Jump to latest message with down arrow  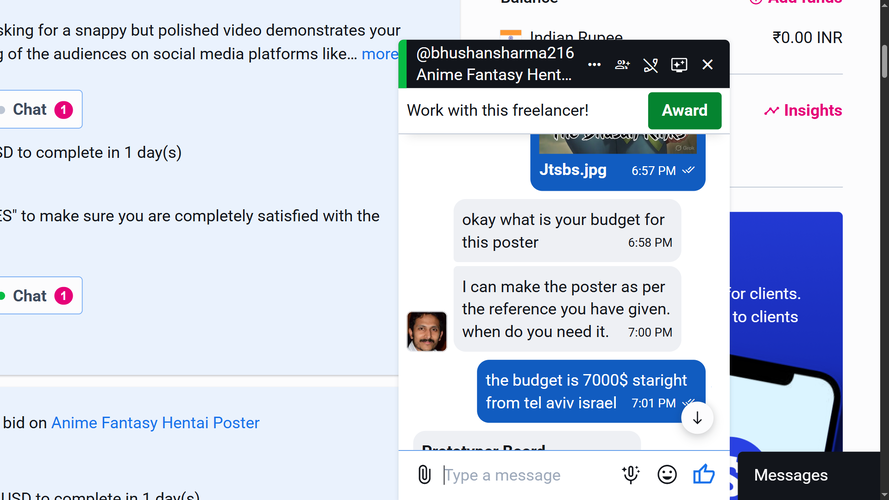pyautogui.click(x=697, y=418)
